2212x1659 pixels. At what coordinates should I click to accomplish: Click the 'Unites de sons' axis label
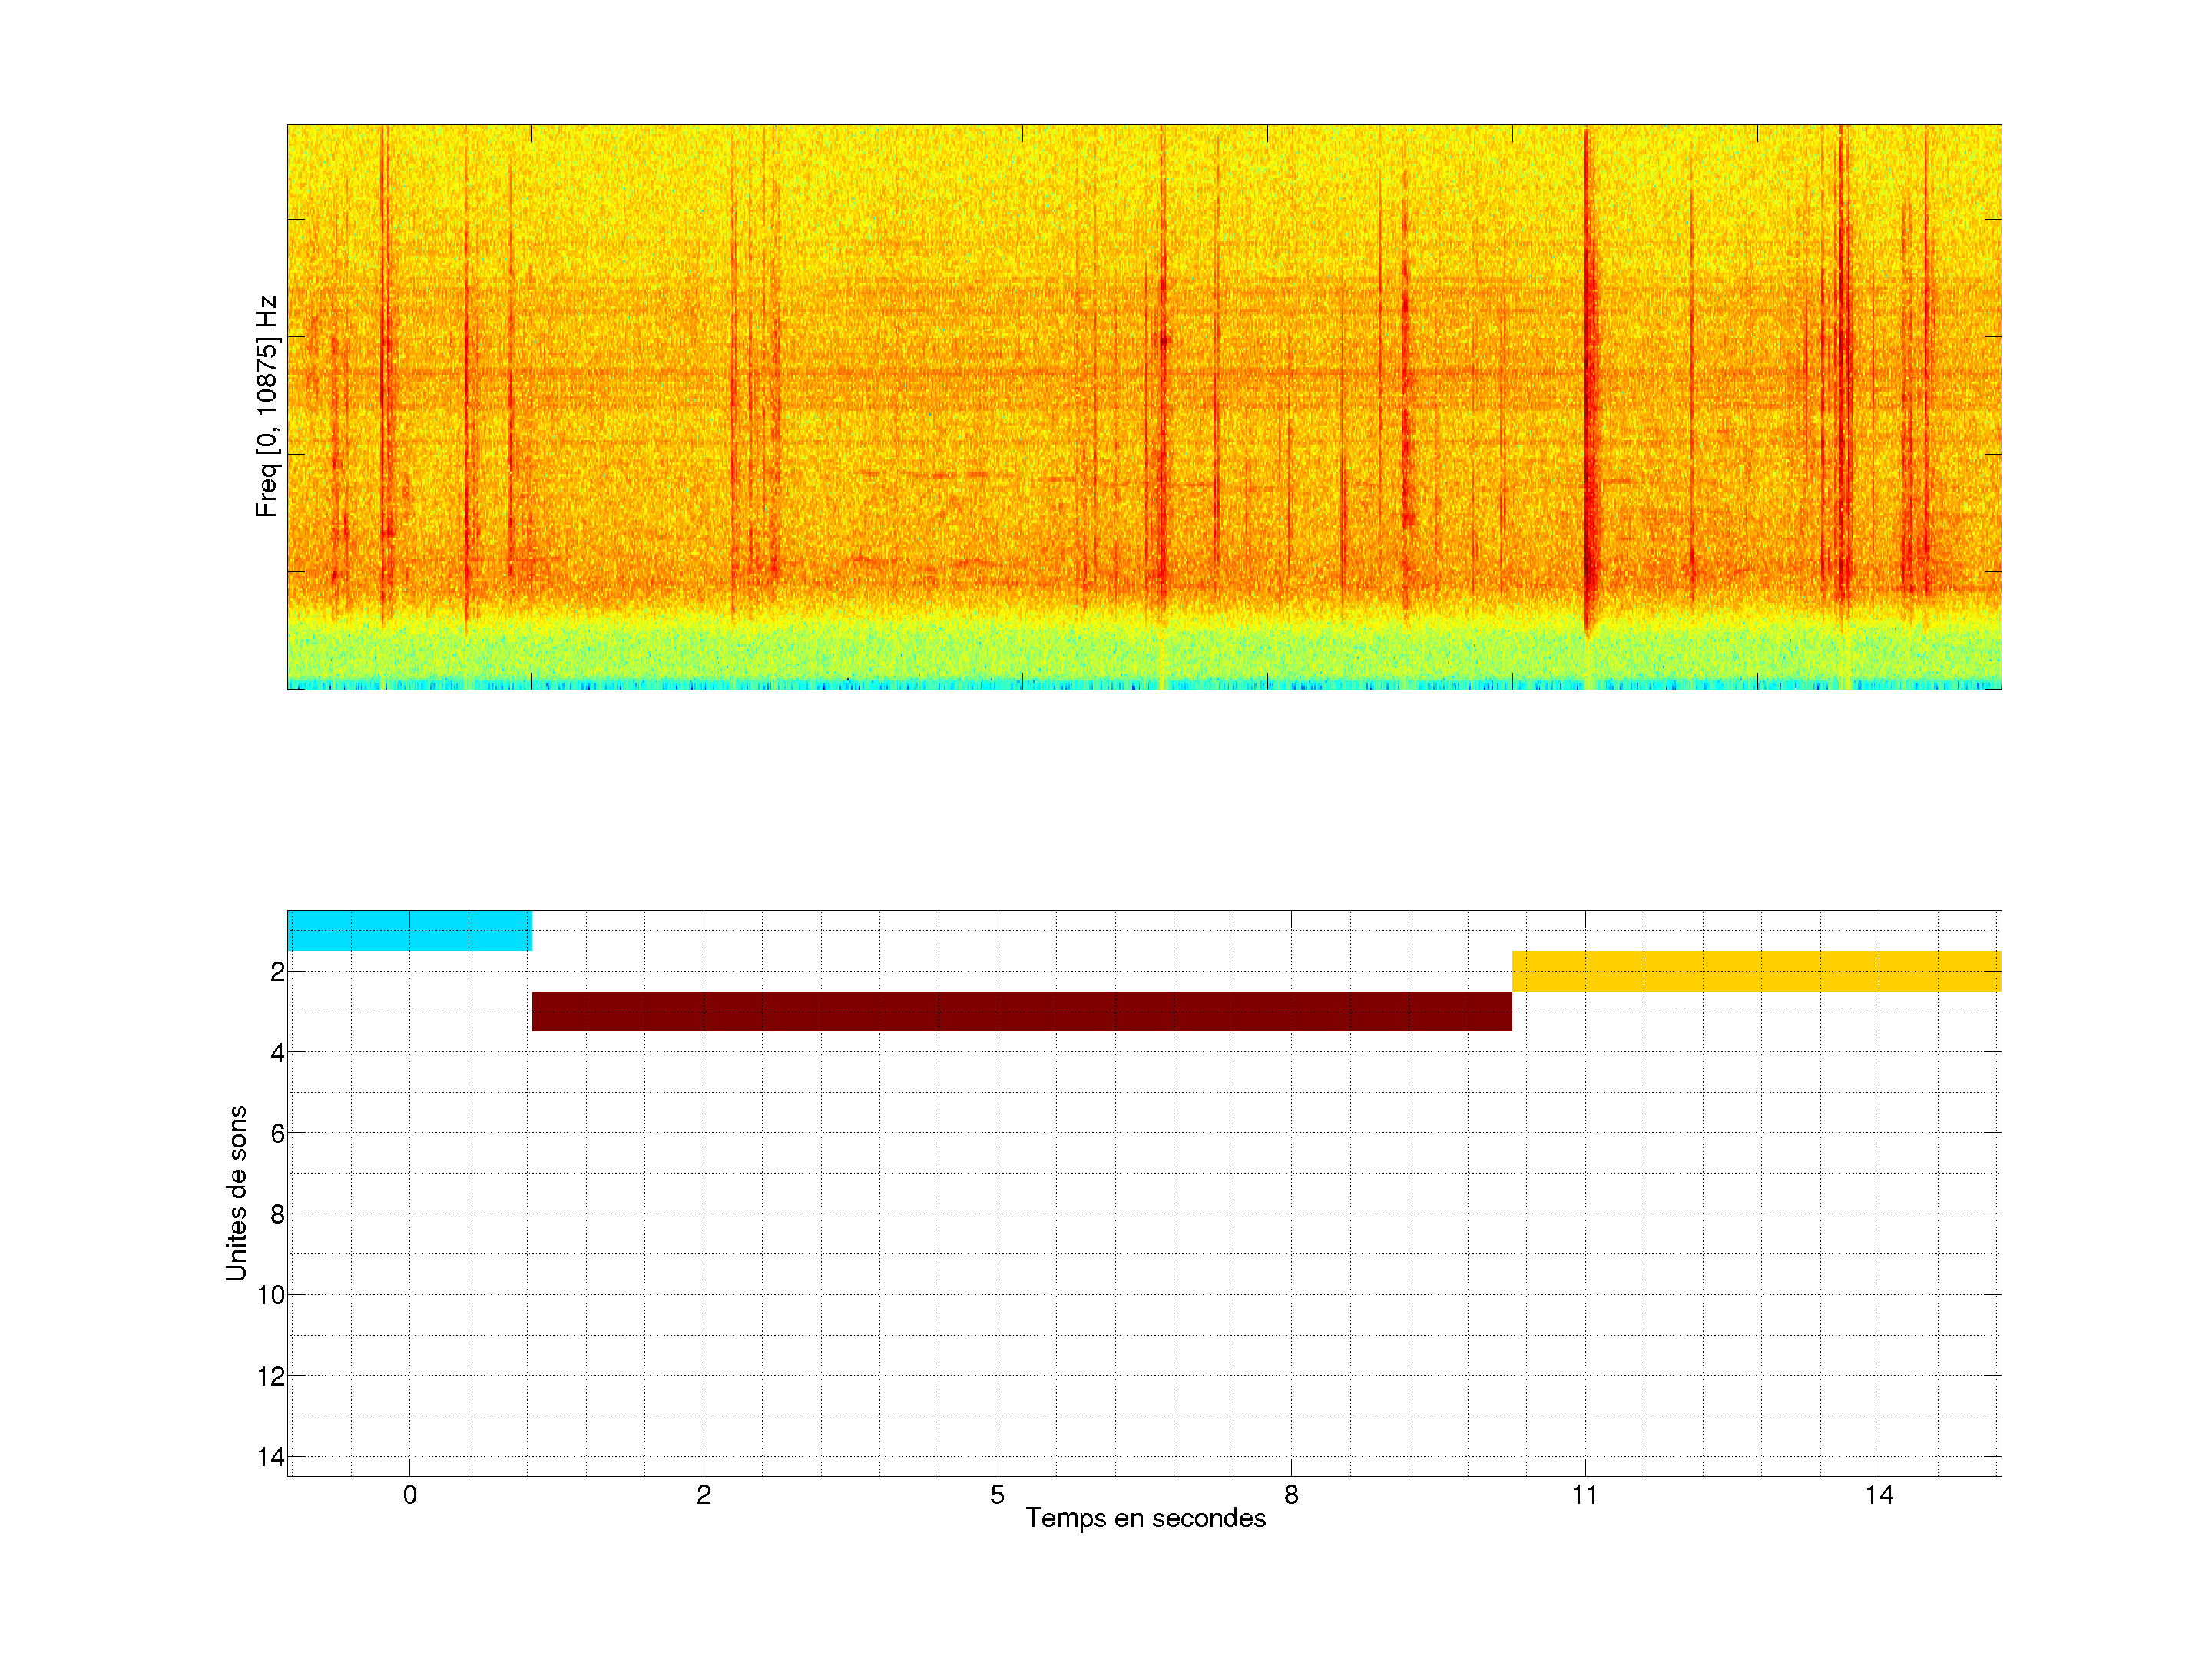[236, 1193]
